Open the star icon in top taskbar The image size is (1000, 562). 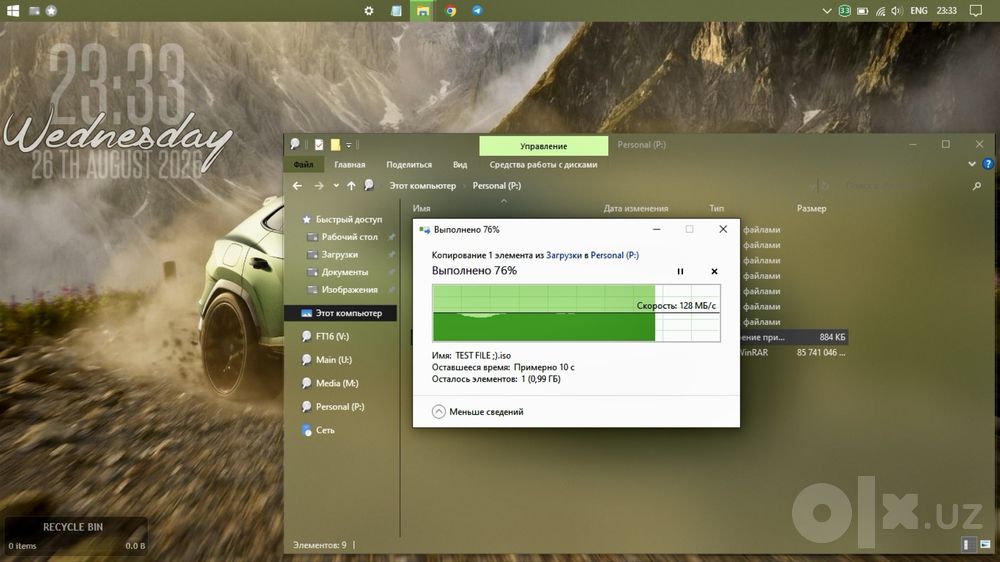[52, 11]
